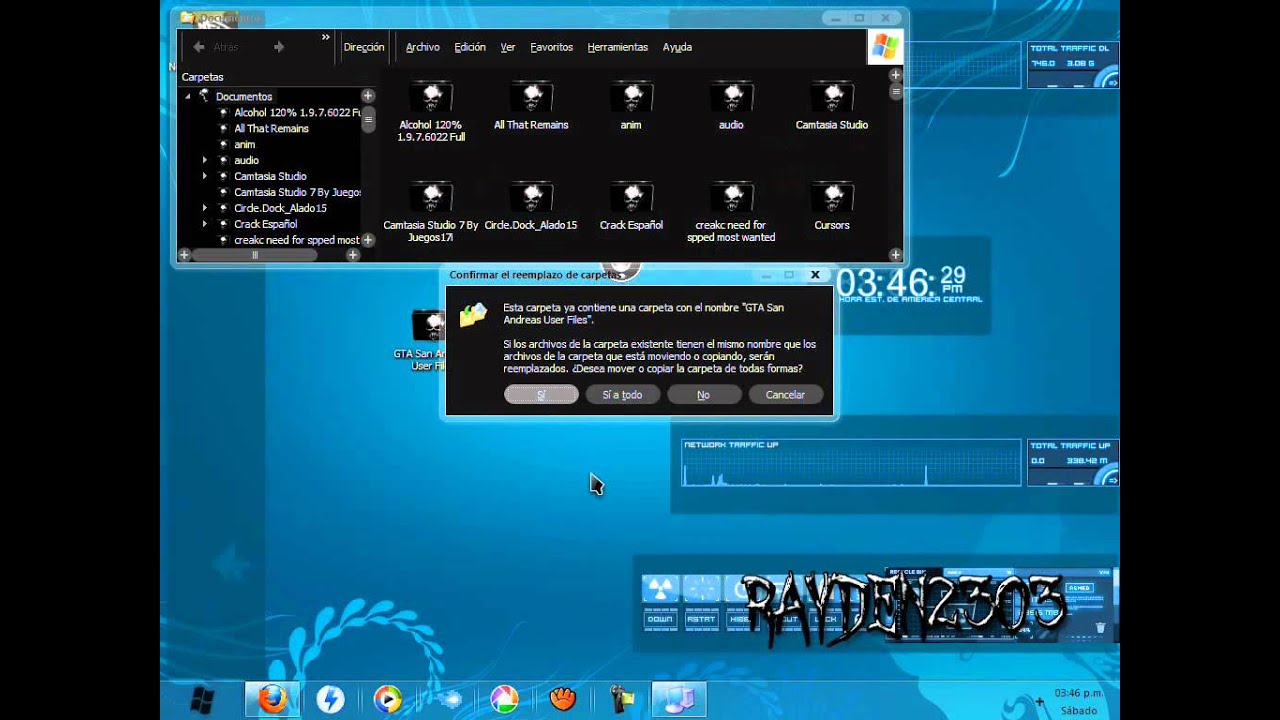Select the Camtasia Studio folder icon
The width and height of the screenshot is (1280, 720).
832,106
